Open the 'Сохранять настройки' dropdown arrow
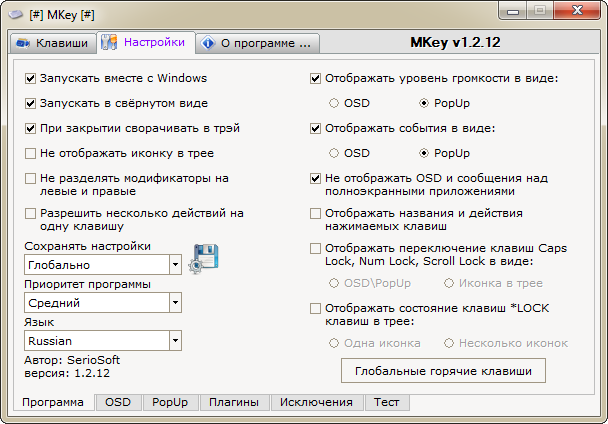Screen dimensions: 608x424 [x=175, y=265]
